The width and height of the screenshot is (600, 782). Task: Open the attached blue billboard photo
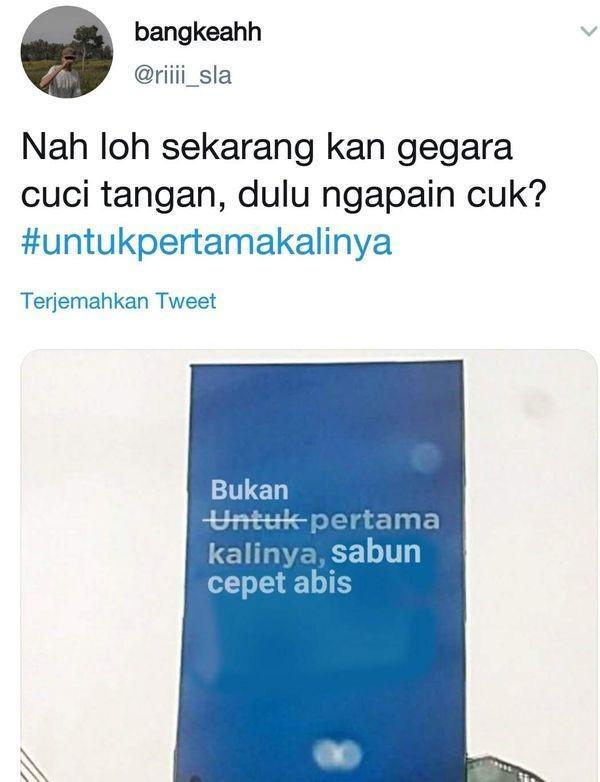309,566
